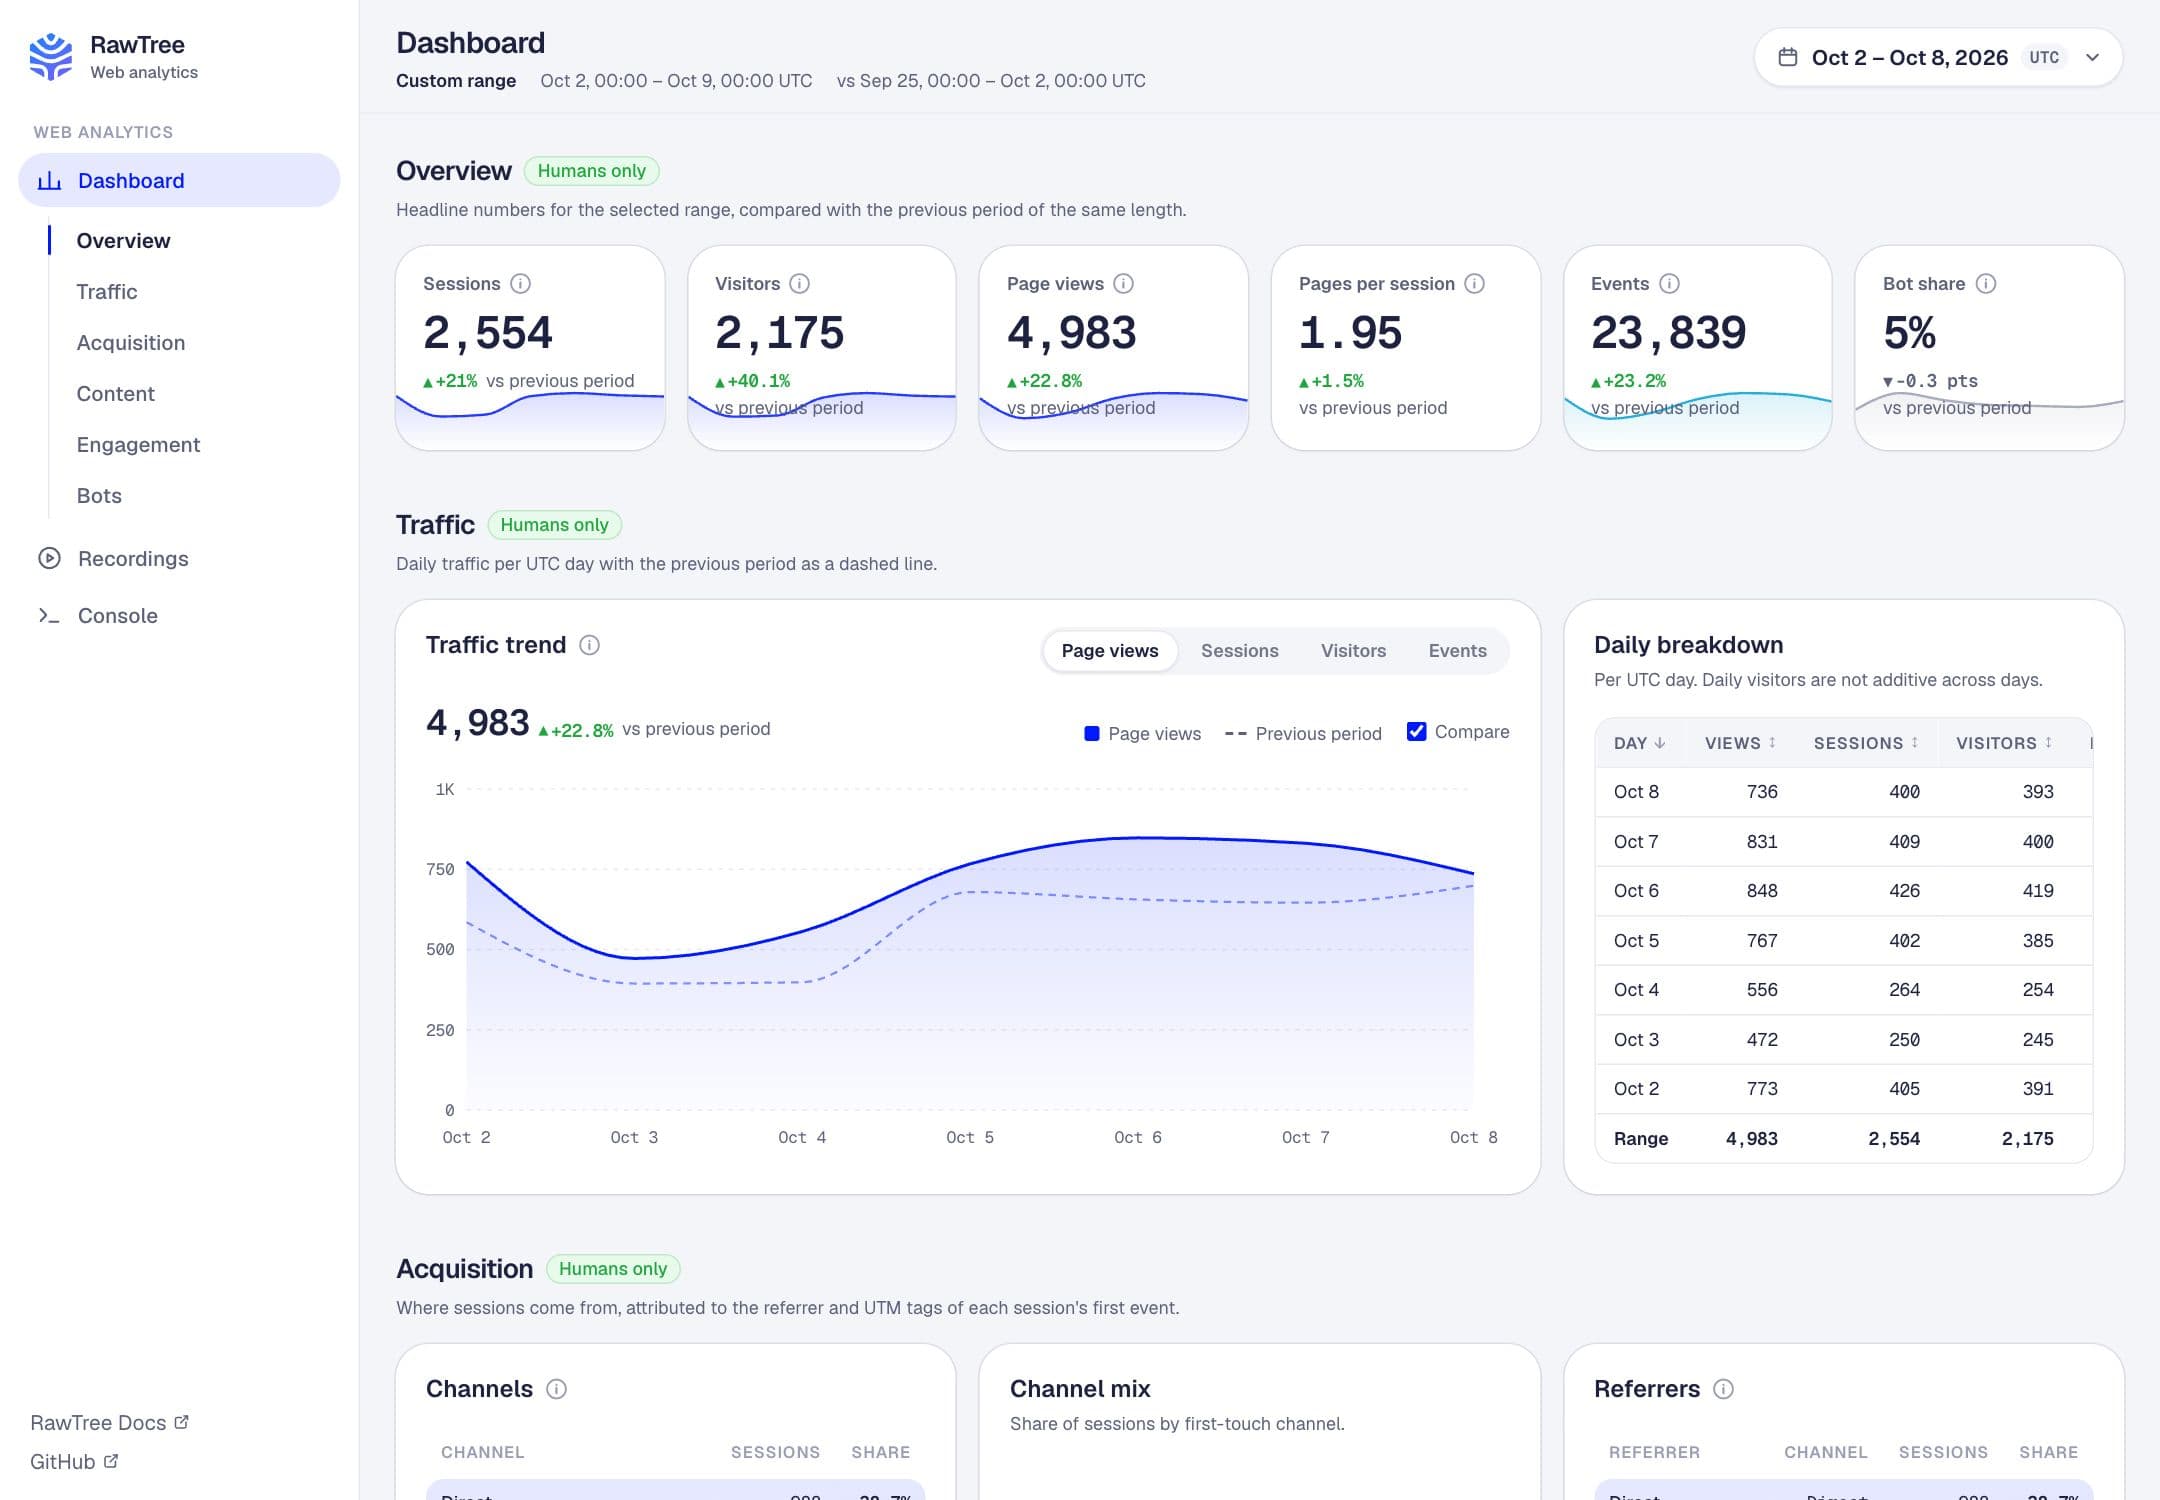Switch chart to Sessions tab
The height and width of the screenshot is (1500, 2160).
(x=1240, y=651)
